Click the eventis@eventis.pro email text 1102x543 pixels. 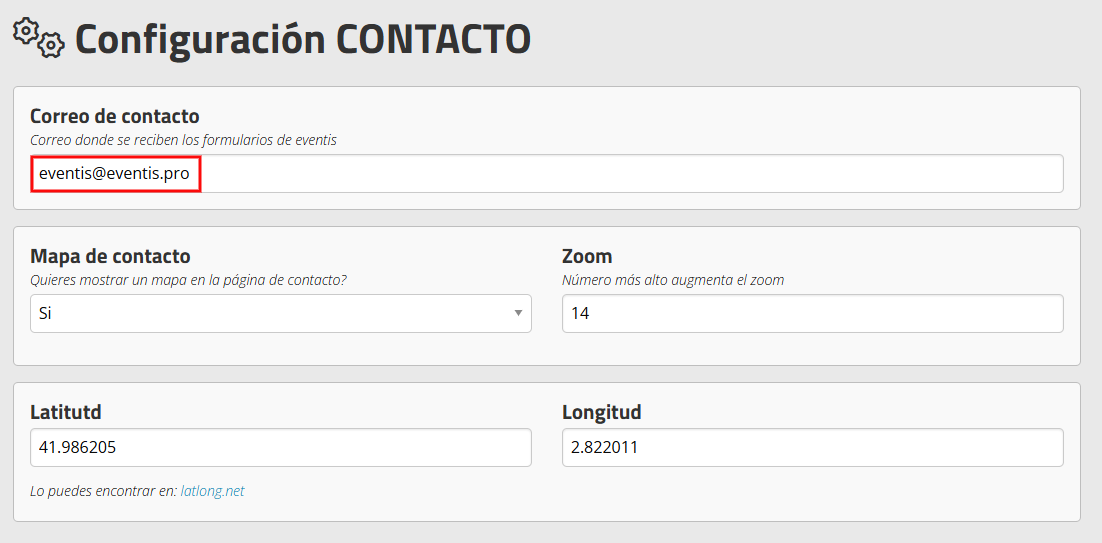click(115, 174)
